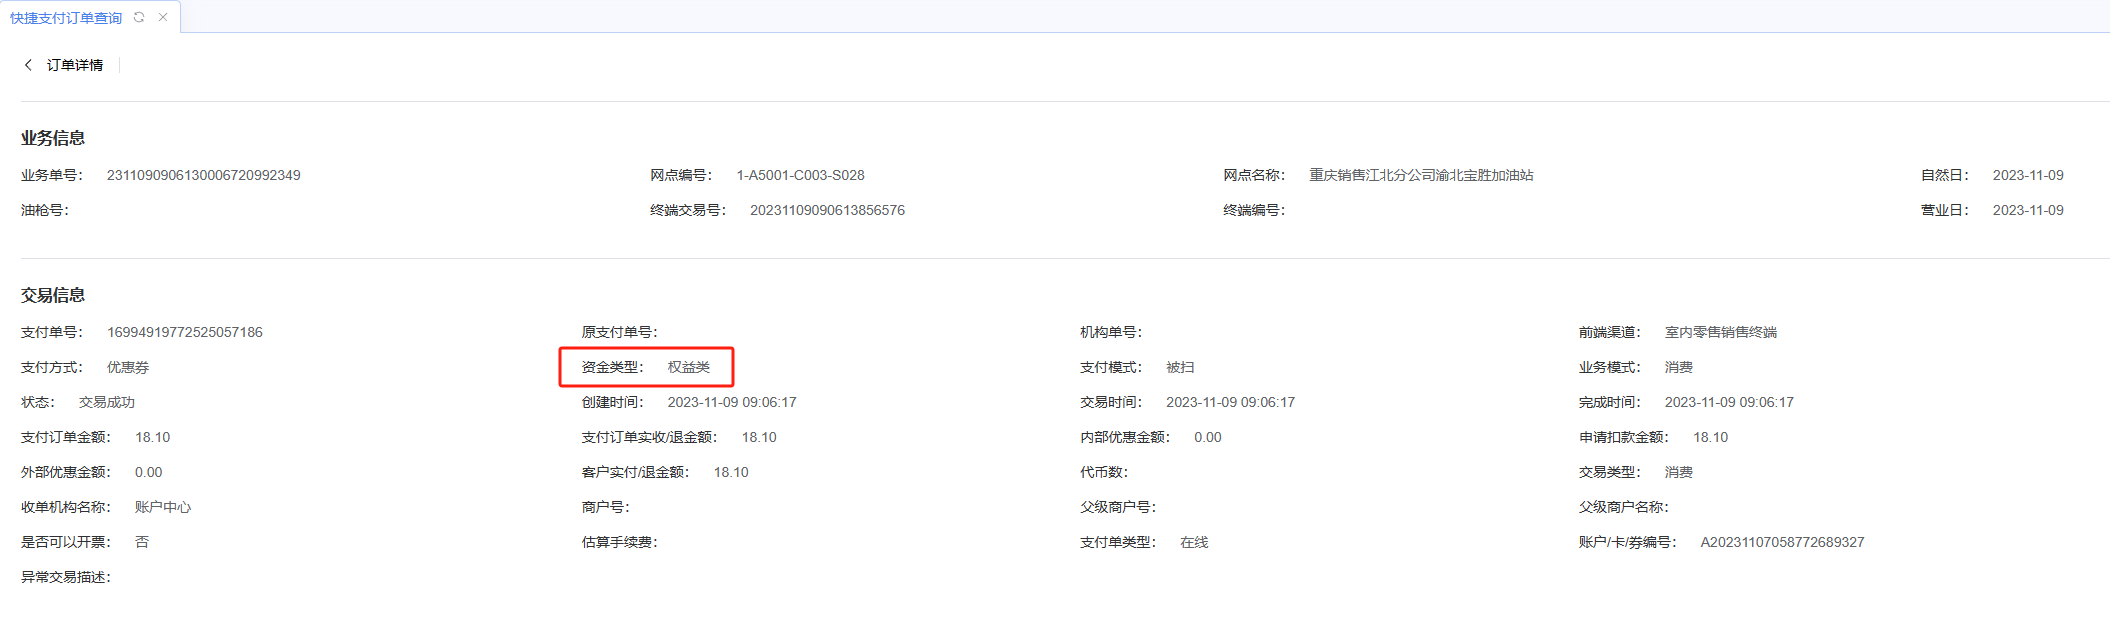Viewport: 2110px width, 622px height.
Task: Click the back arrow beside 订单详情
Action: pyautogui.click(x=28, y=65)
